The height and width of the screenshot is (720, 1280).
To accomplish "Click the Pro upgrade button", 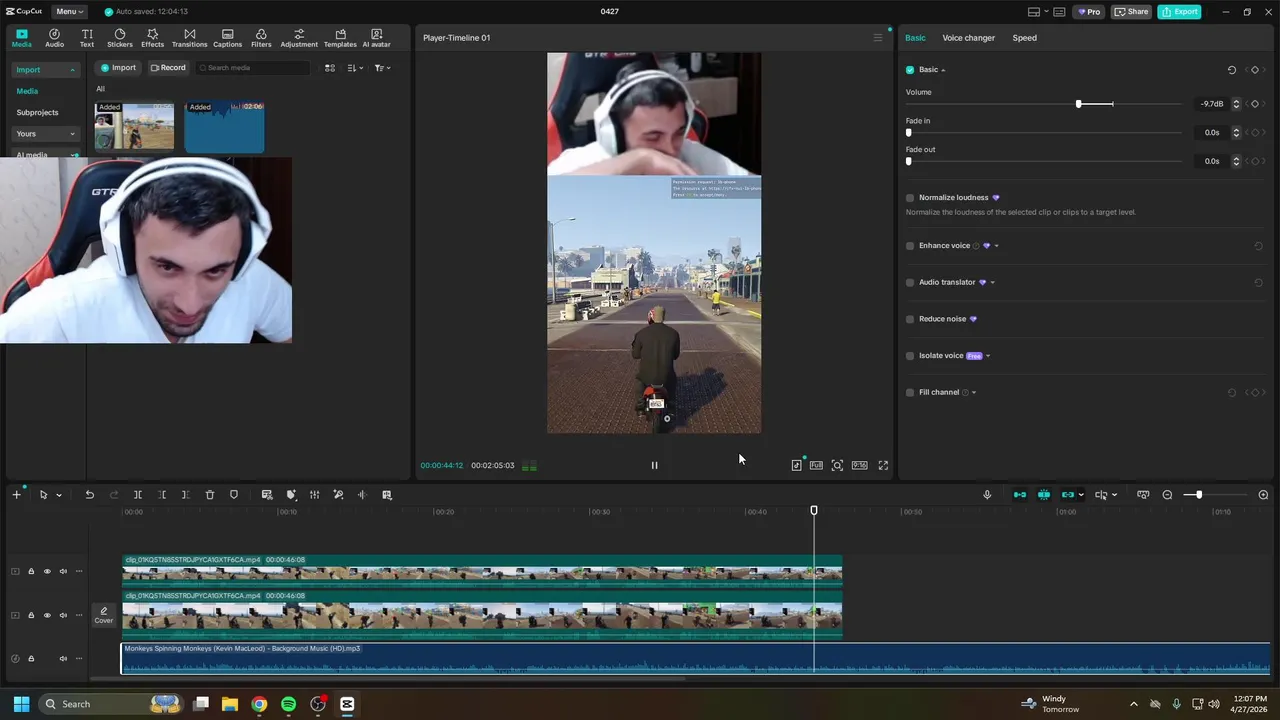I will tap(1088, 12).
